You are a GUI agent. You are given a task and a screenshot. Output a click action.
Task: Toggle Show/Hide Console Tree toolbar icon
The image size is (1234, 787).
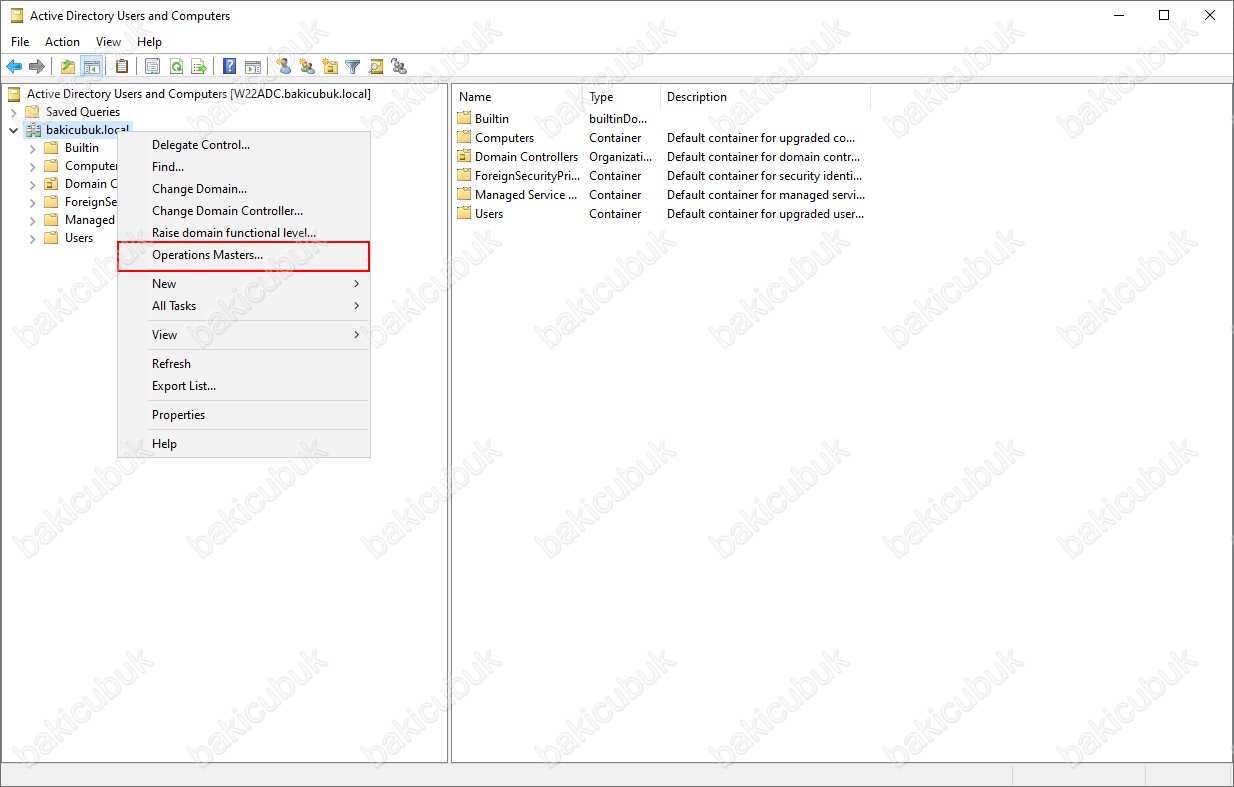point(91,67)
